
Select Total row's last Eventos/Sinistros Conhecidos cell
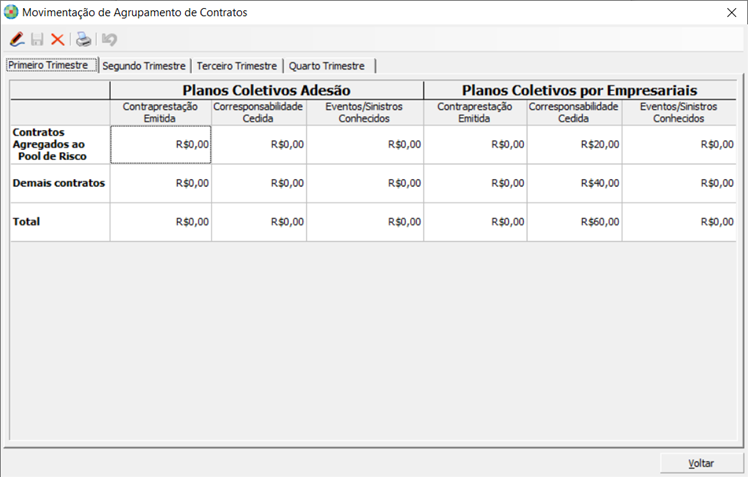679,222
